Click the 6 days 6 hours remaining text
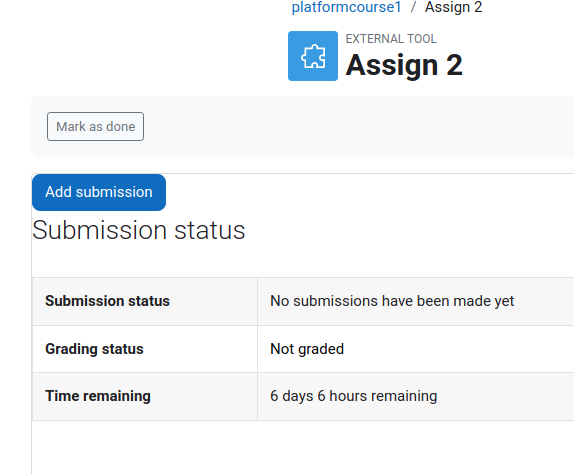 pyautogui.click(x=354, y=396)
